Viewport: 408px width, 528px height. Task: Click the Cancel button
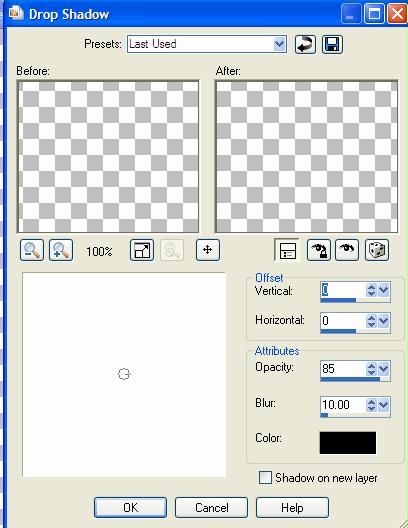pos(211,507)
